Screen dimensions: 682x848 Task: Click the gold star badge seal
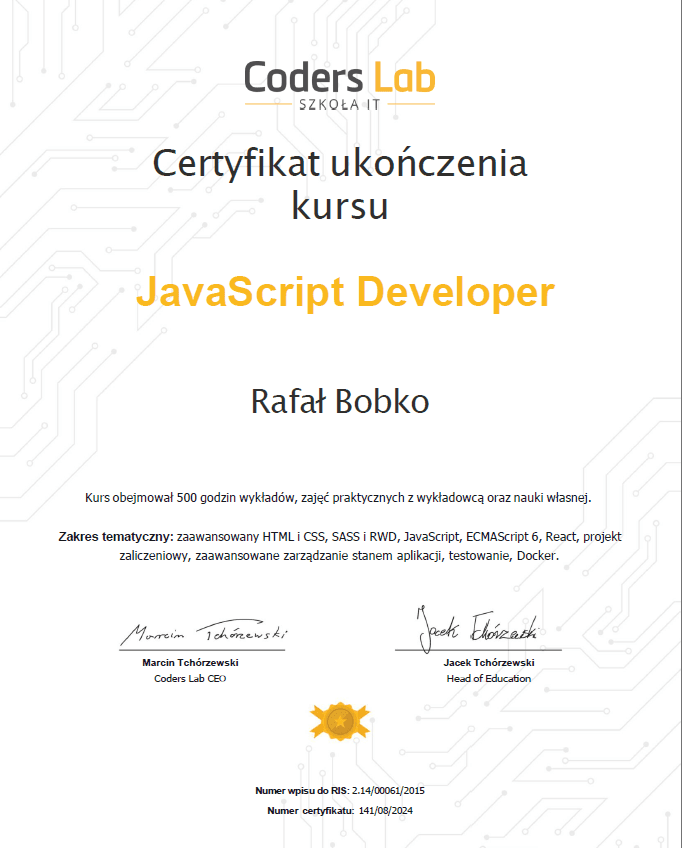[x=340, y=721]
